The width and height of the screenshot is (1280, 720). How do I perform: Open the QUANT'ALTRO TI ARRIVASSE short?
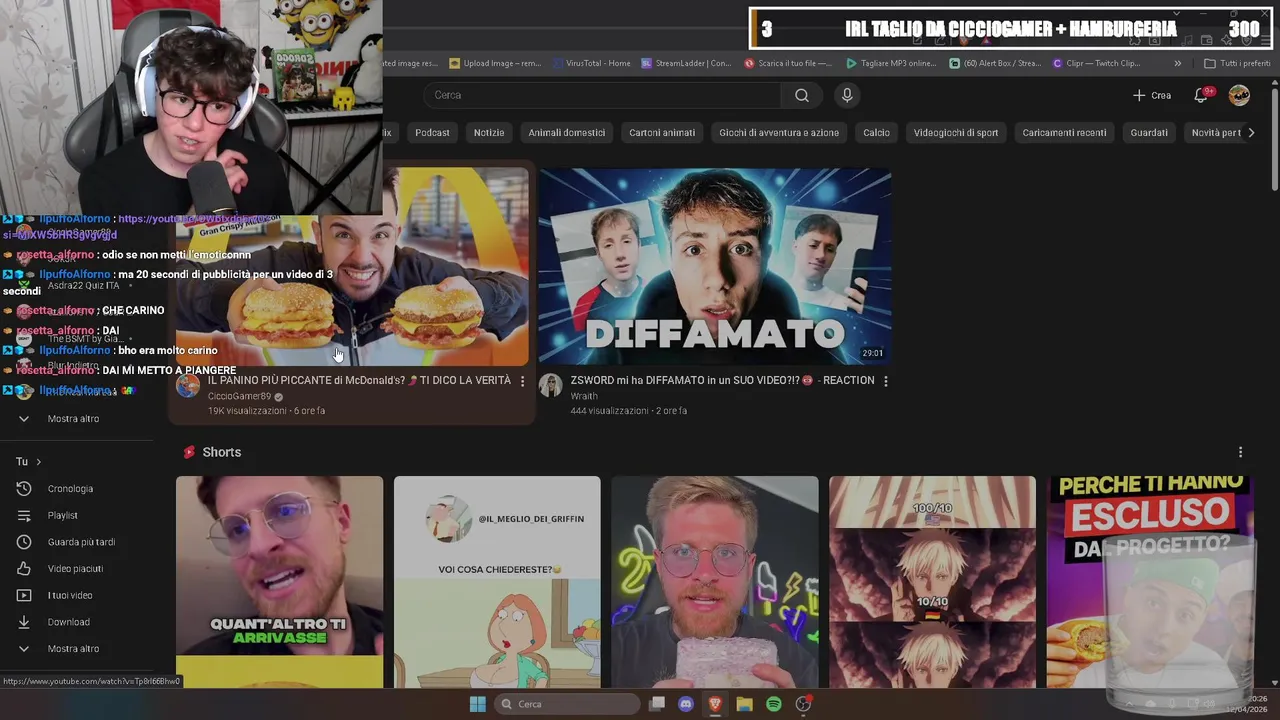pos(279,582)
